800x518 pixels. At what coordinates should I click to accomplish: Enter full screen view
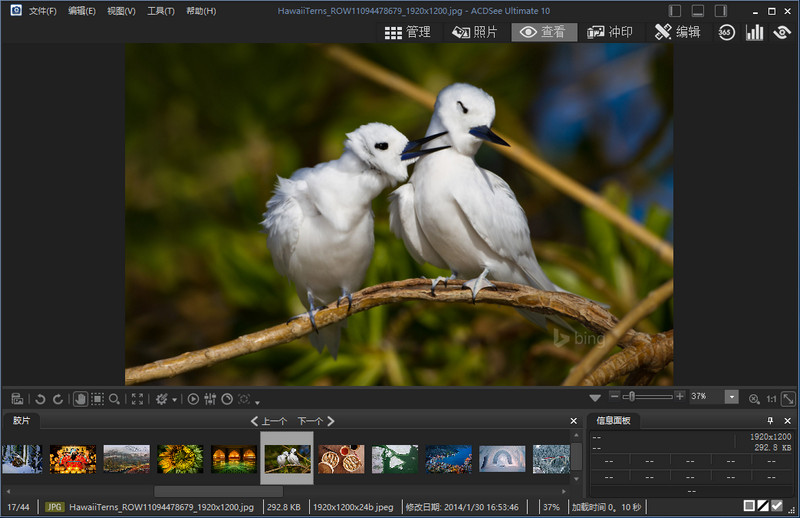pos(137,398)
